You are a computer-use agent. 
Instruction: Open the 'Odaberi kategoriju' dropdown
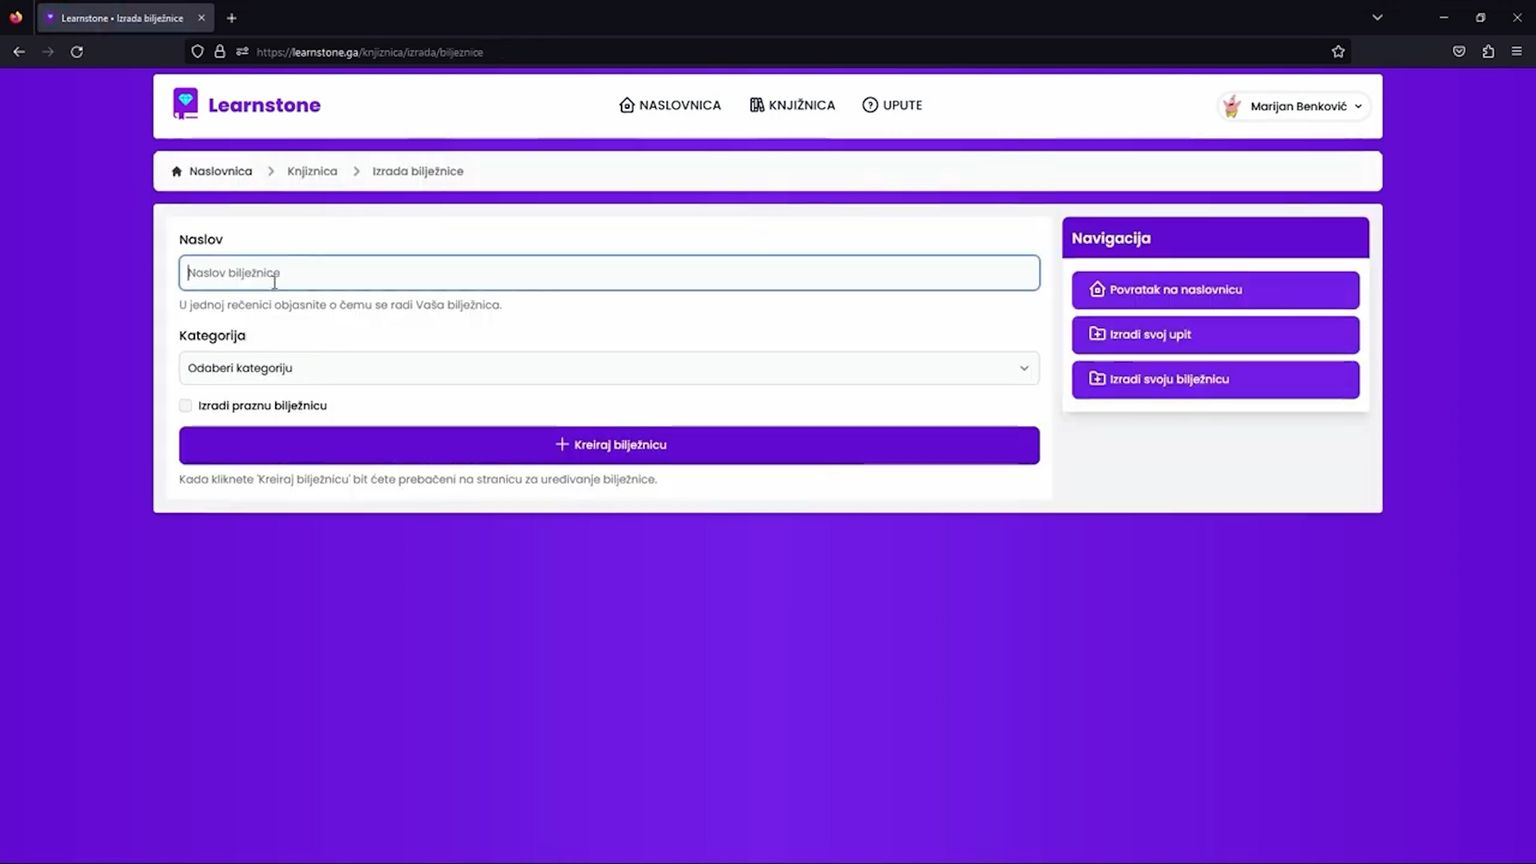click(x=609, y=368)
